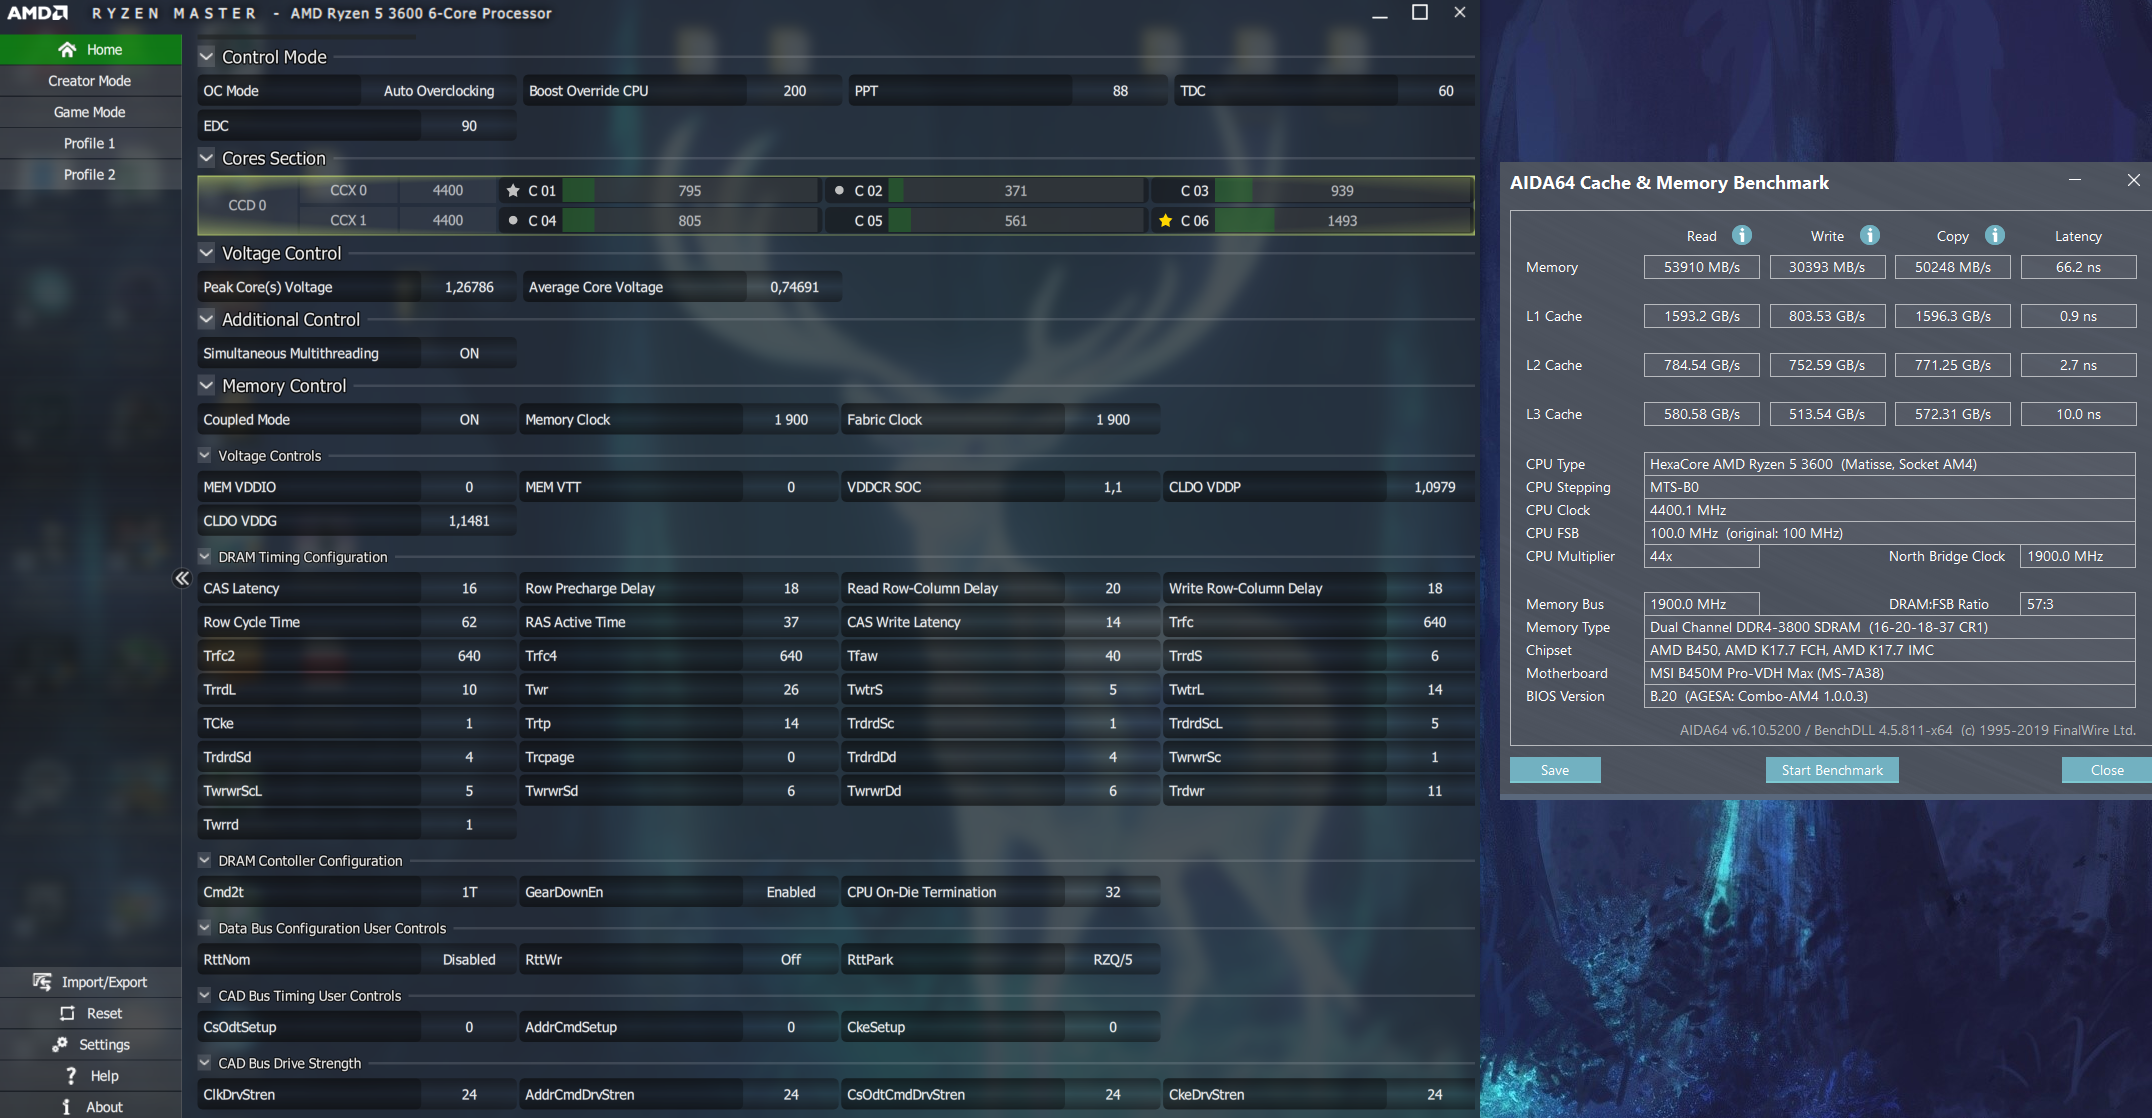The width and height of the screenshot is (2152, 1118).
Task: Toggle Coupled Mode ON value
Action: (x=468, y=419)
